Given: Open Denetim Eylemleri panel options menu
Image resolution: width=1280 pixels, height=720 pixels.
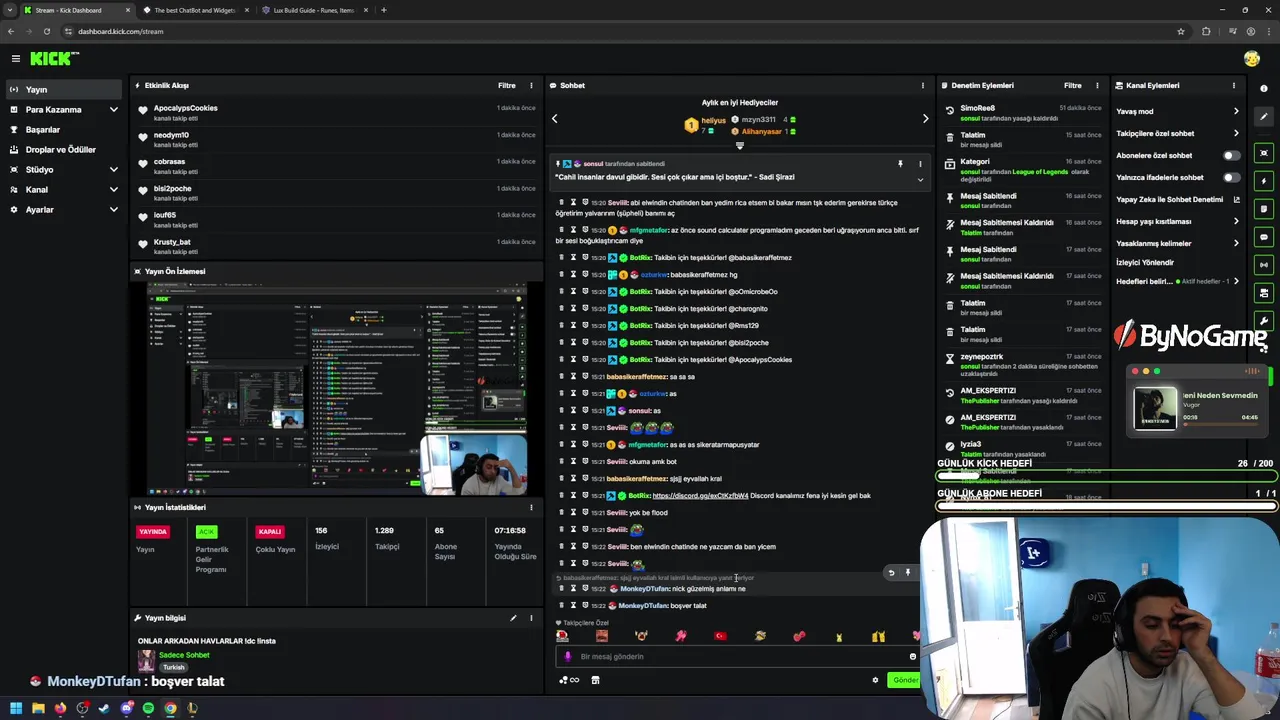Looking at the screenshot, I should [1097, 85].
